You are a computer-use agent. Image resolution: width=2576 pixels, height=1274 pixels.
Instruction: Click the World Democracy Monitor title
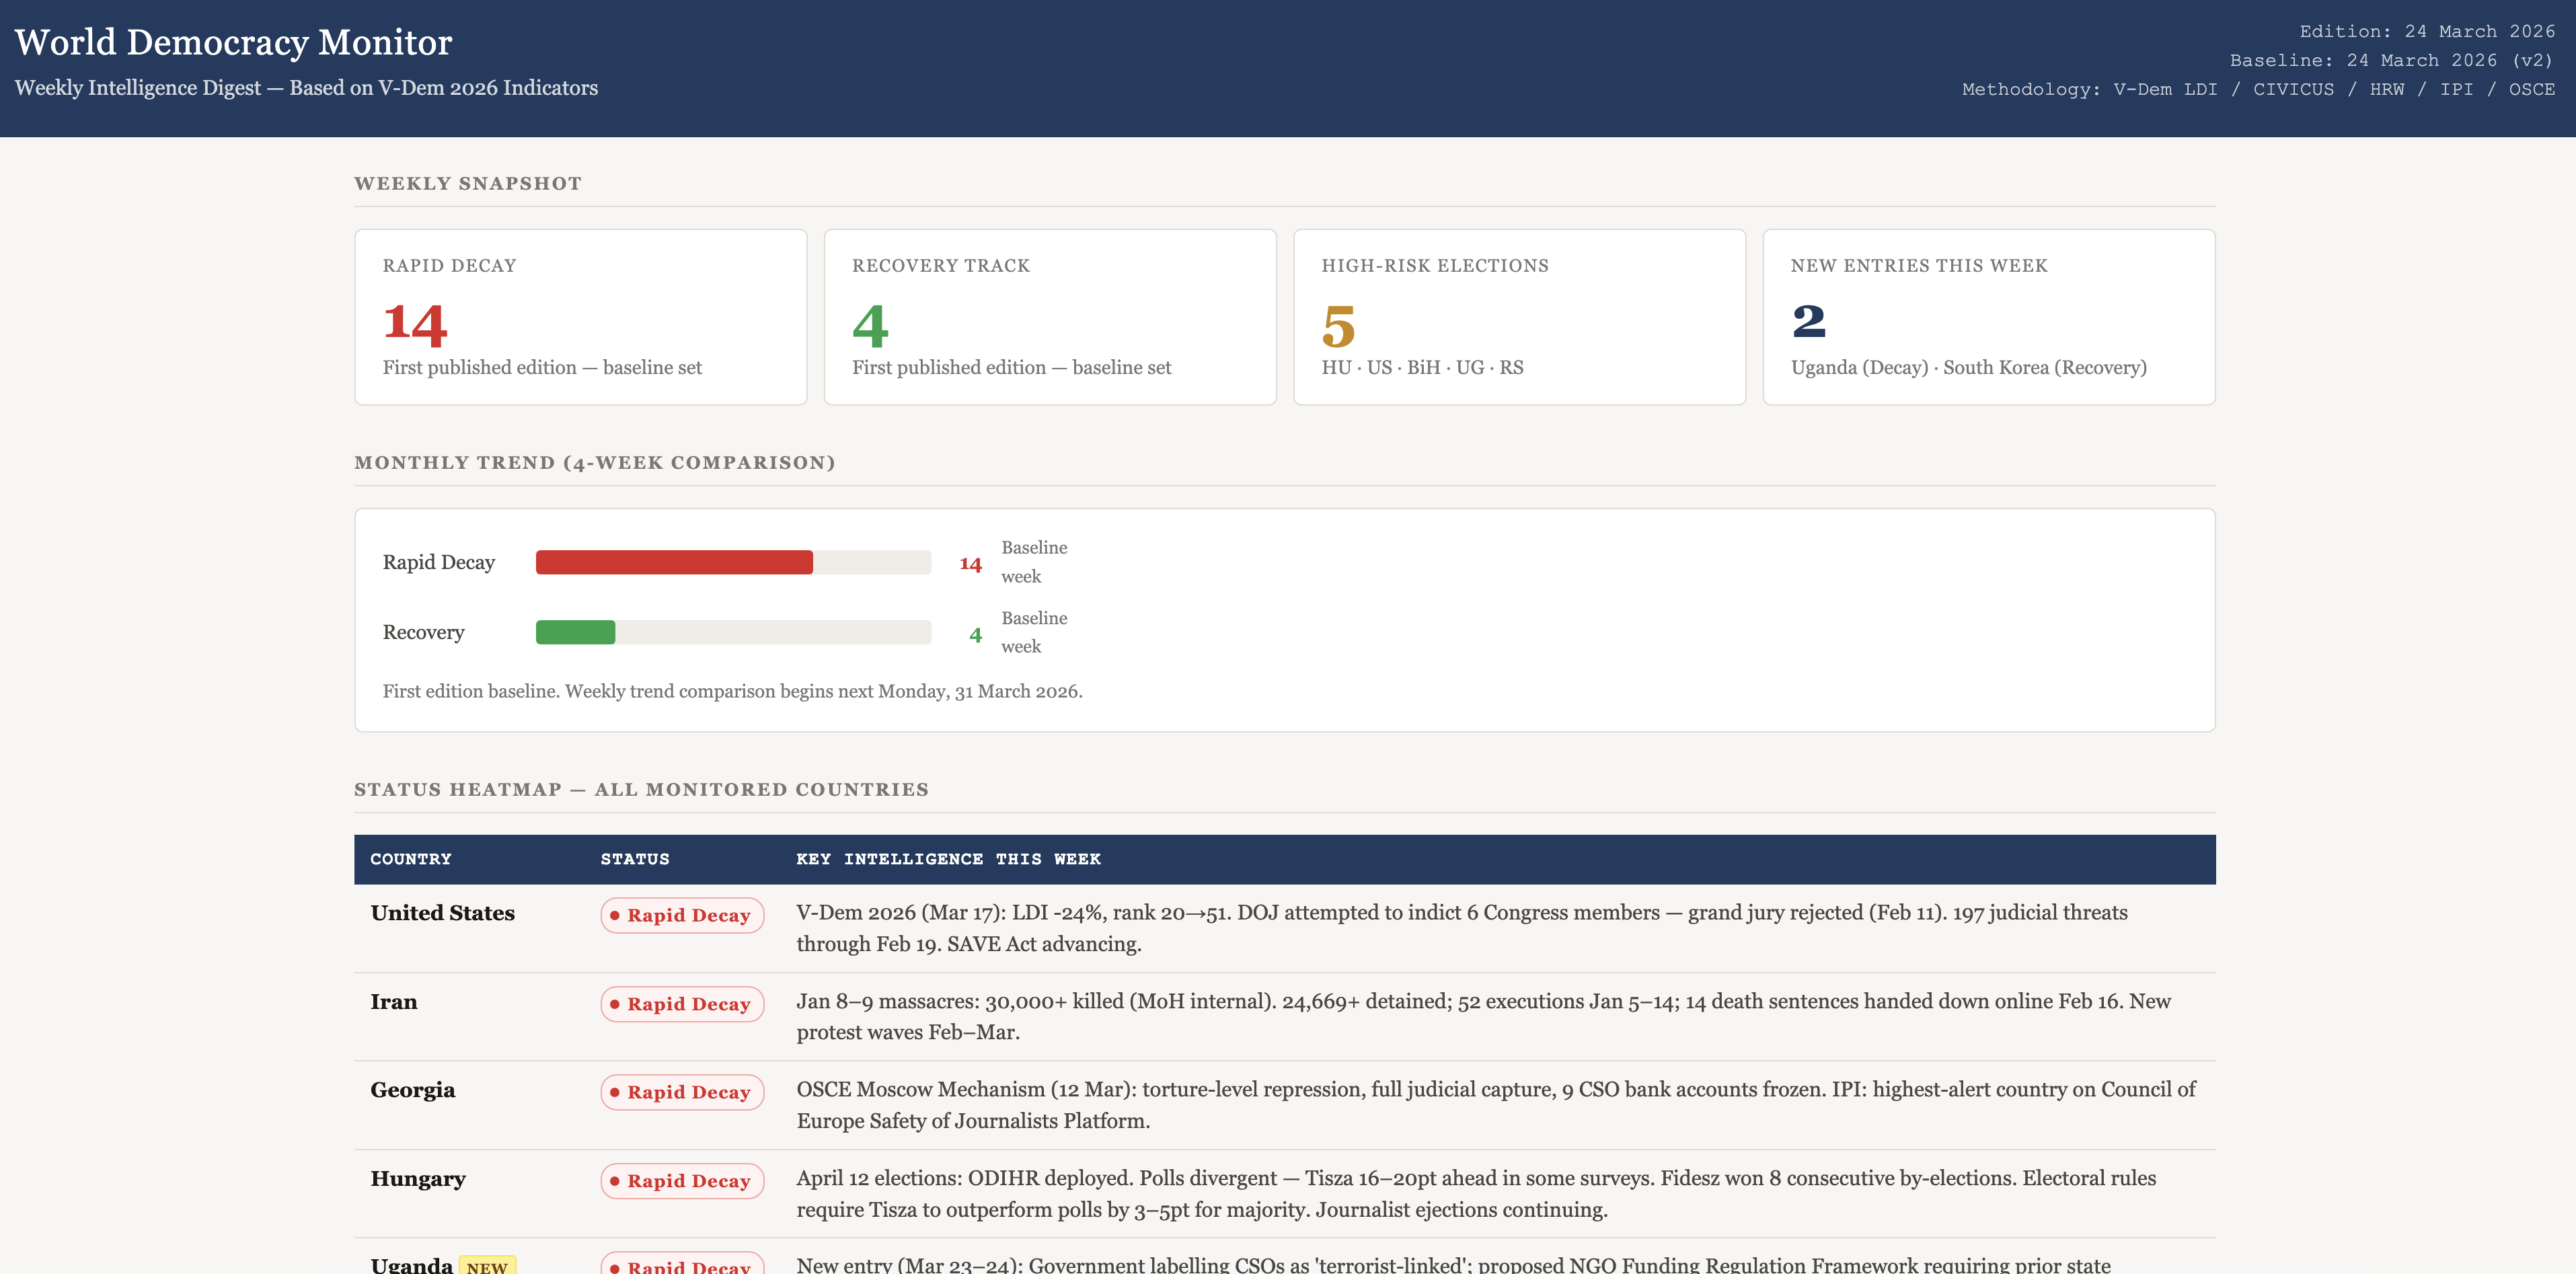click(233, 42)
